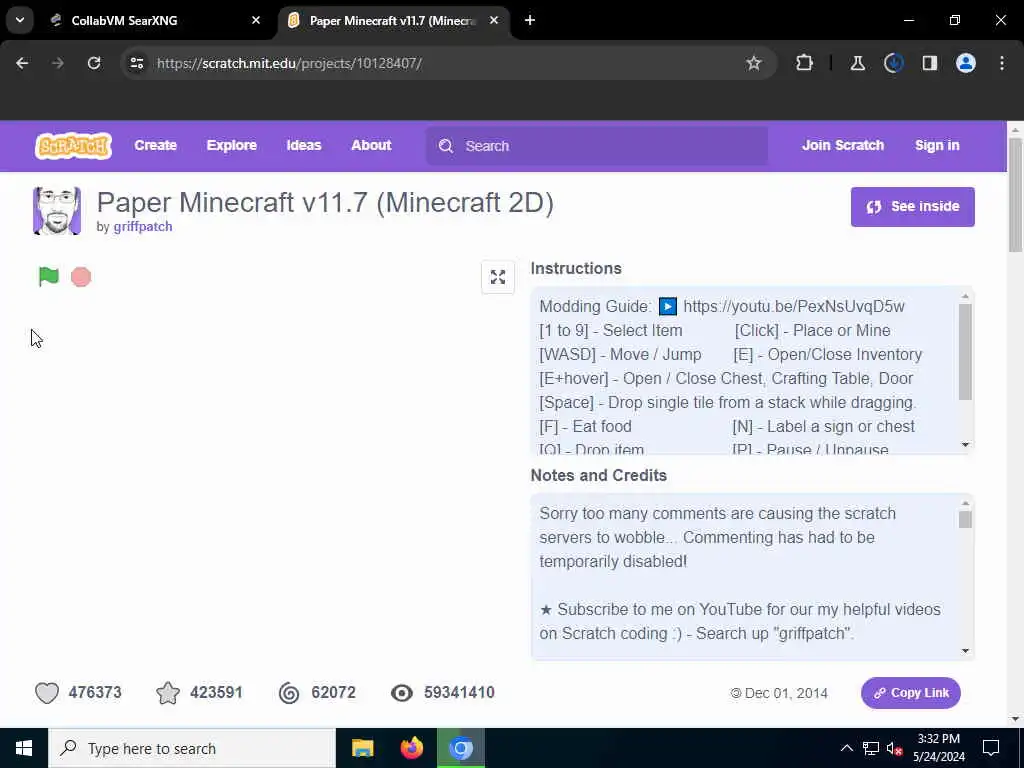Click the Copy Link button
Image resolution: width=1024 pixels, height=768 pixels.
click(x=910, y=693)
